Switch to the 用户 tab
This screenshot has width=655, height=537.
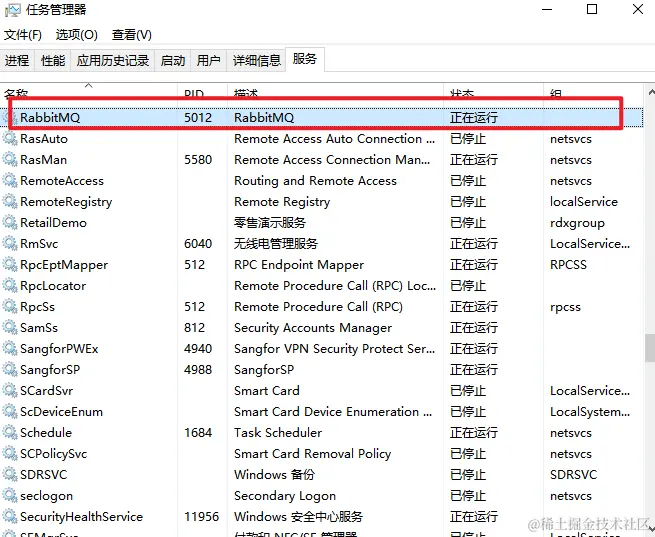coord(208,61)
